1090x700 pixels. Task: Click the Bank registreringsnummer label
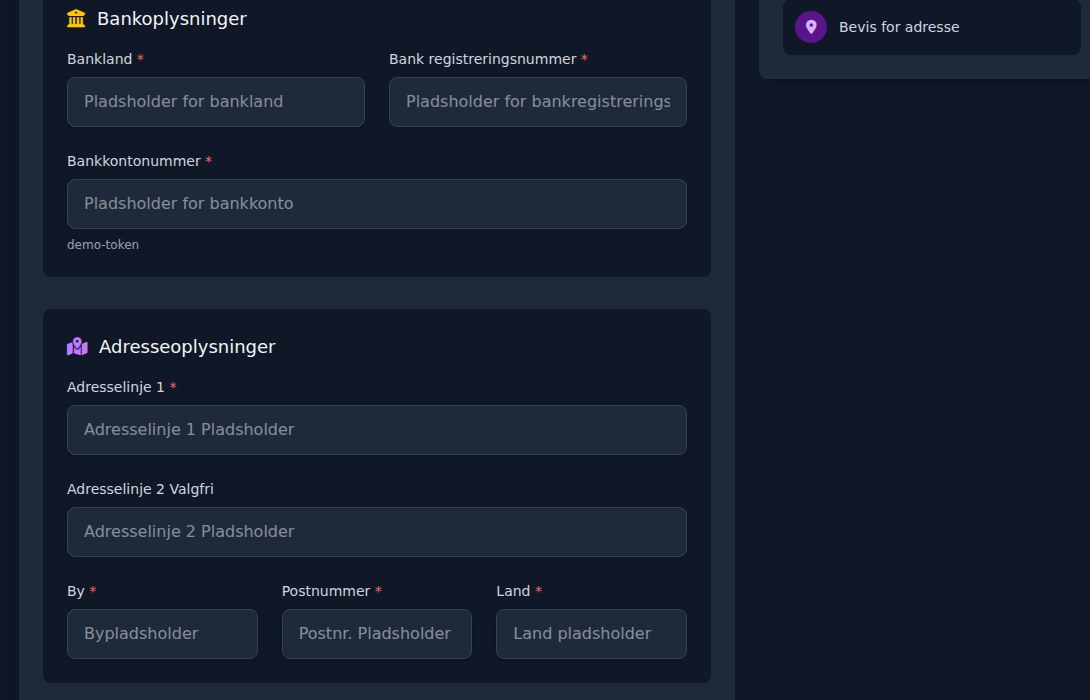482,59
